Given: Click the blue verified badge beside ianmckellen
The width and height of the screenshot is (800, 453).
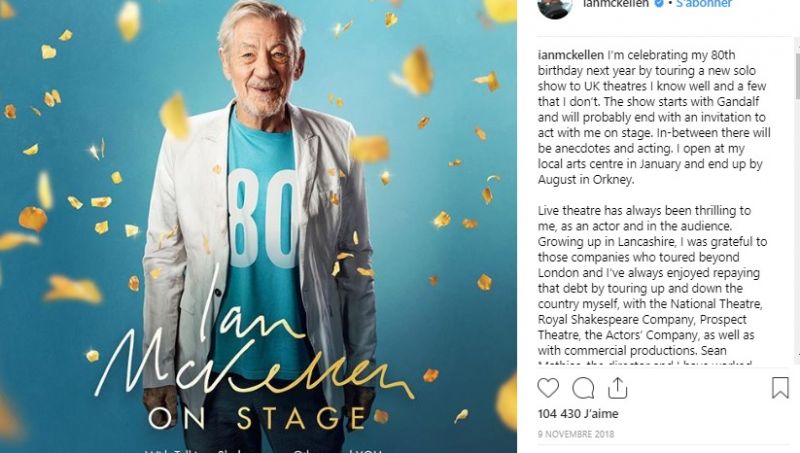Looking at the screenshot, I should 659,4.
